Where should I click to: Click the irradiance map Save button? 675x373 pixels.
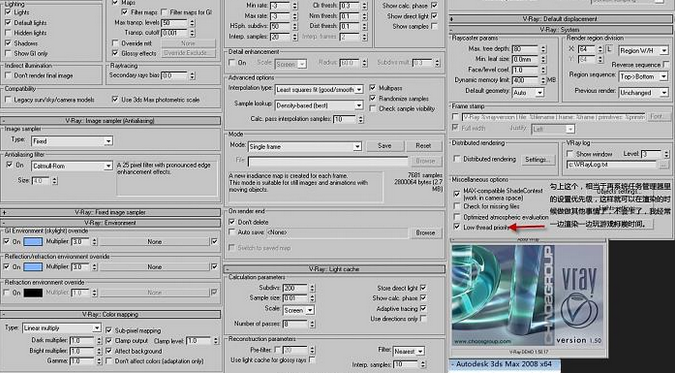(x=385, y=146)
